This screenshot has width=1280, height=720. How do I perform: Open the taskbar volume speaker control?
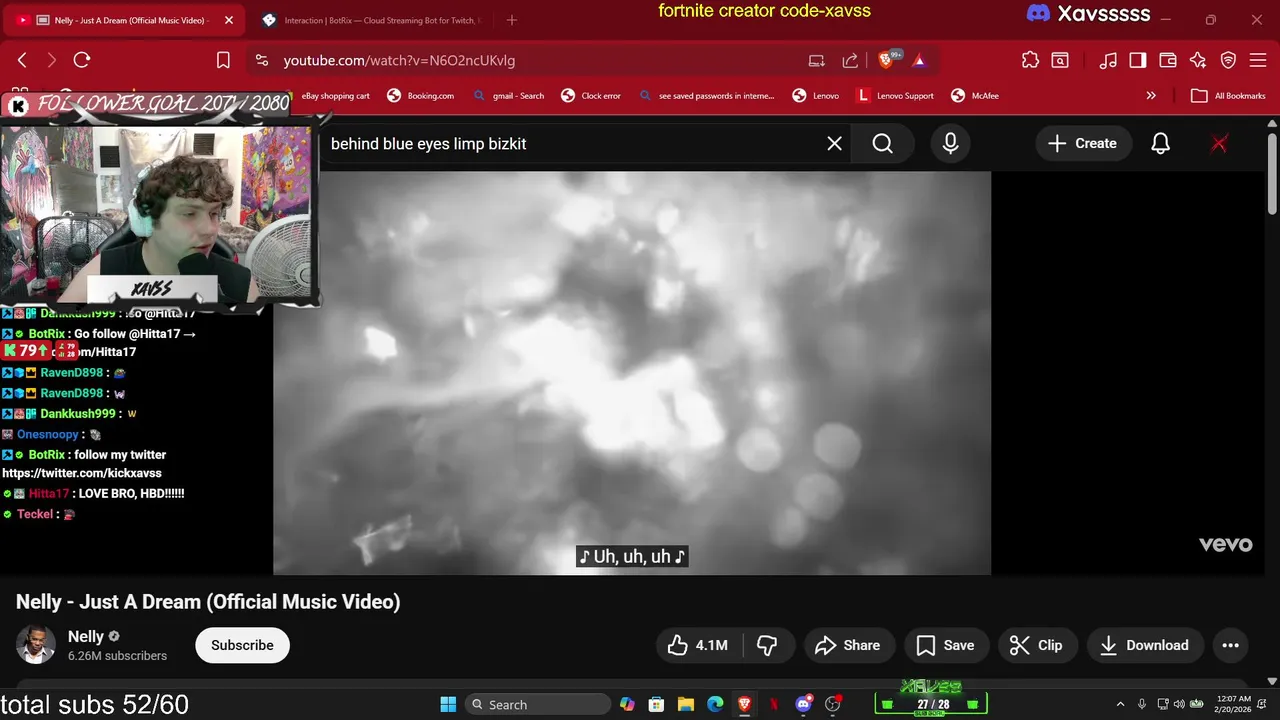pyautogui.click(x=1180, y=704)
